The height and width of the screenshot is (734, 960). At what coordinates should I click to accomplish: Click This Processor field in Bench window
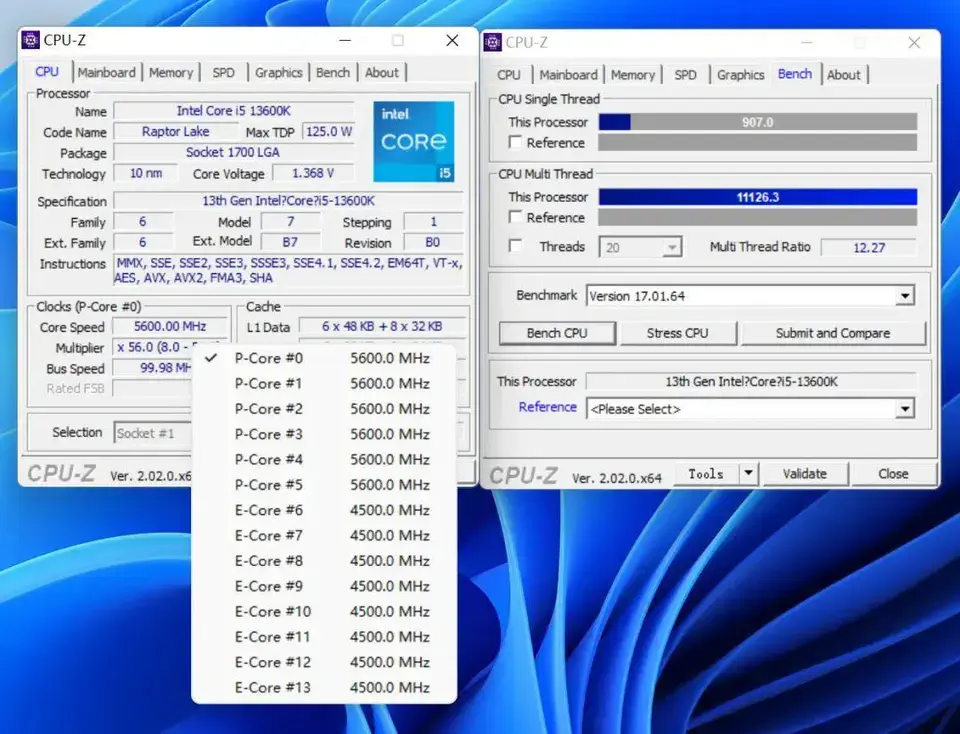coord(751,381)
